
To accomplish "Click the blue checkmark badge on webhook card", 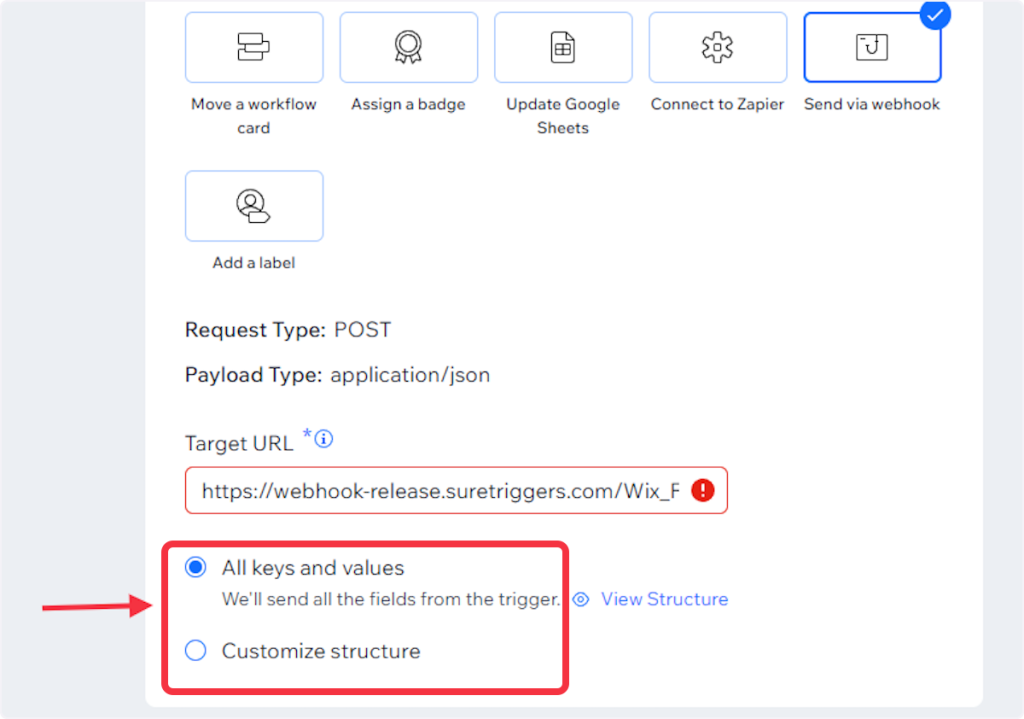I will [935, 15].
